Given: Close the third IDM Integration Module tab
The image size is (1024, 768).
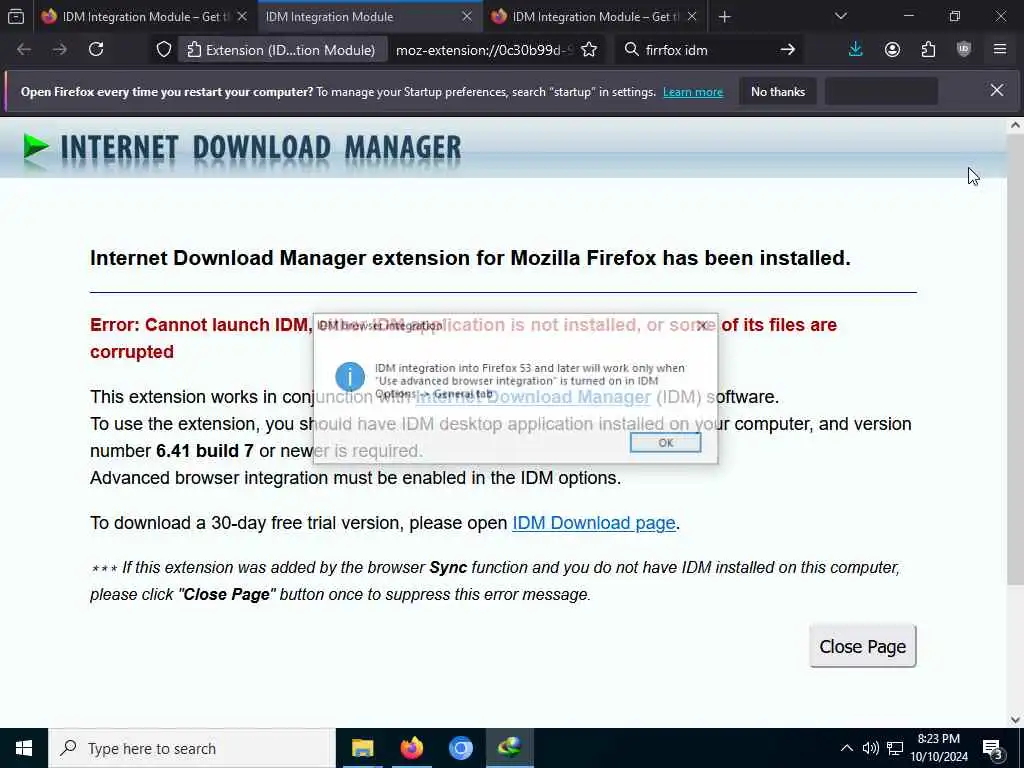Looking at the screenshot, I should [692, 16].
